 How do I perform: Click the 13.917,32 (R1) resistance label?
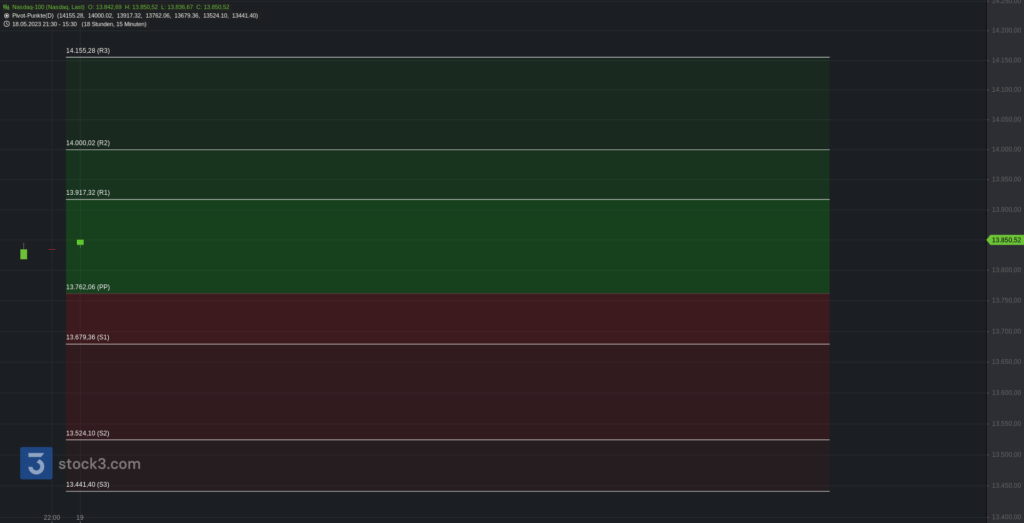pyautogui.click(x=88, y=193)
